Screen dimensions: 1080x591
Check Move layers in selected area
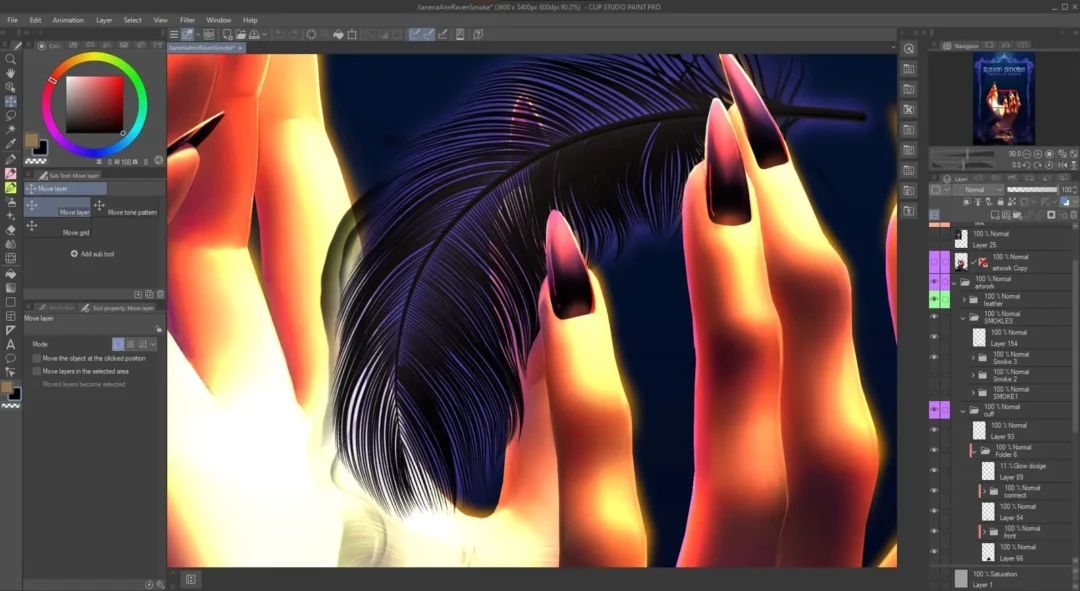[37, 371]
